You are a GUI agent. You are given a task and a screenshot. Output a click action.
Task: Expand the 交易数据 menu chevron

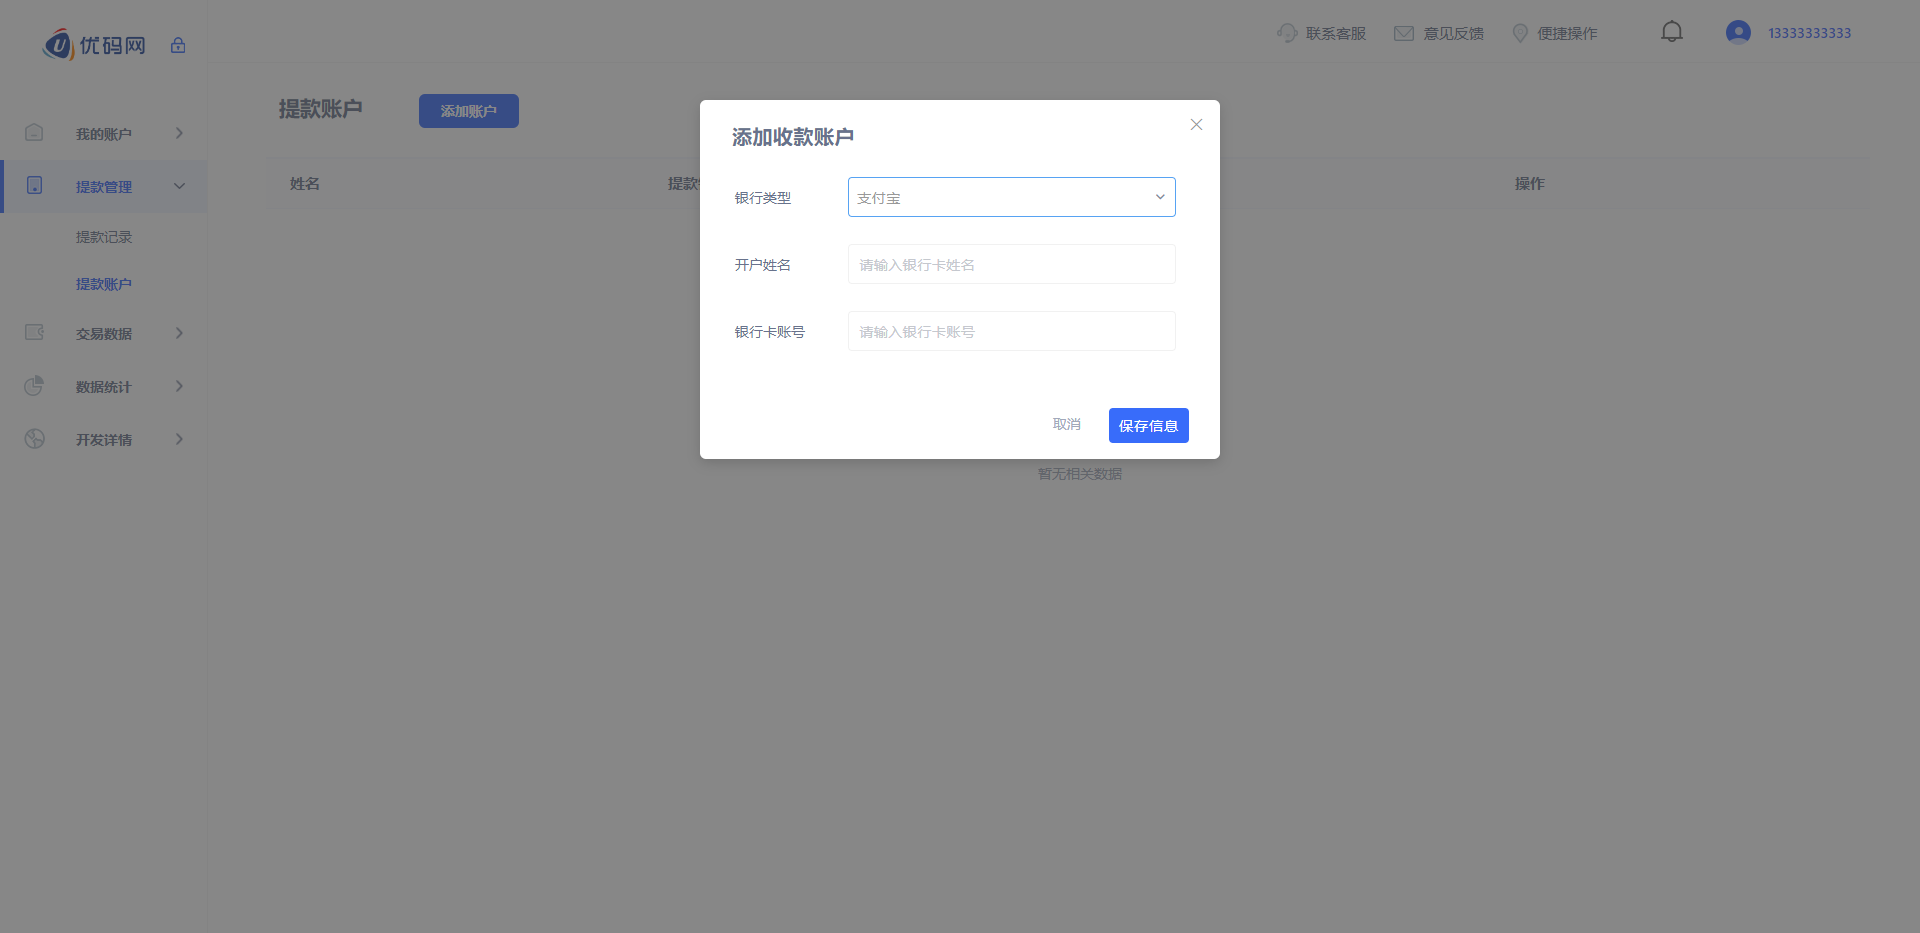(x=179, y=333)
